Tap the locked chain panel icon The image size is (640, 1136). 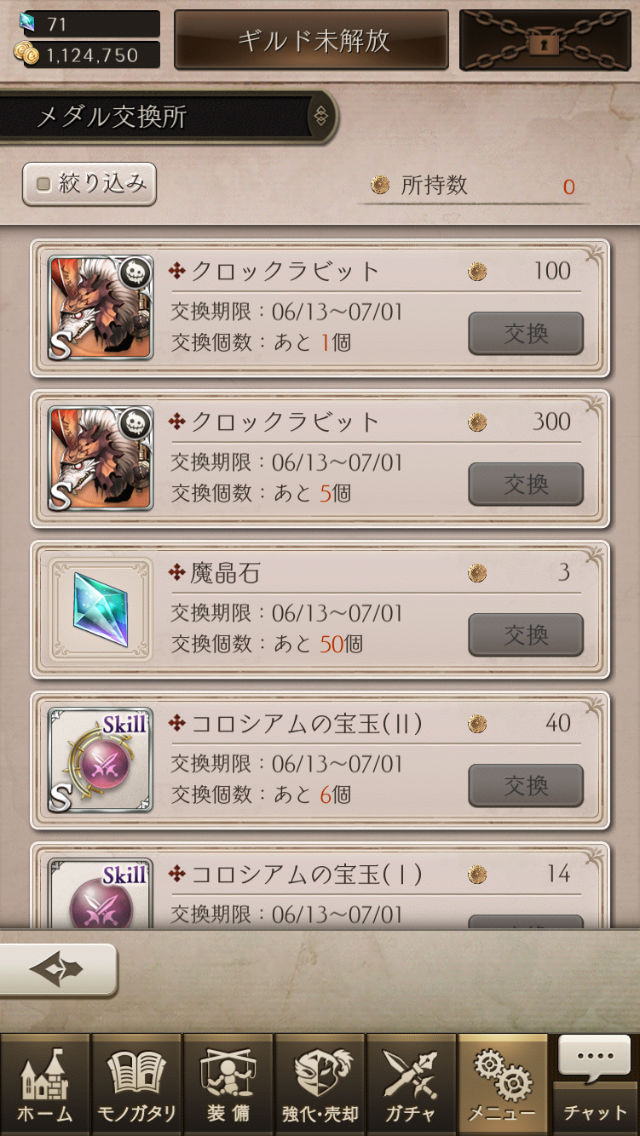point(545,40)
